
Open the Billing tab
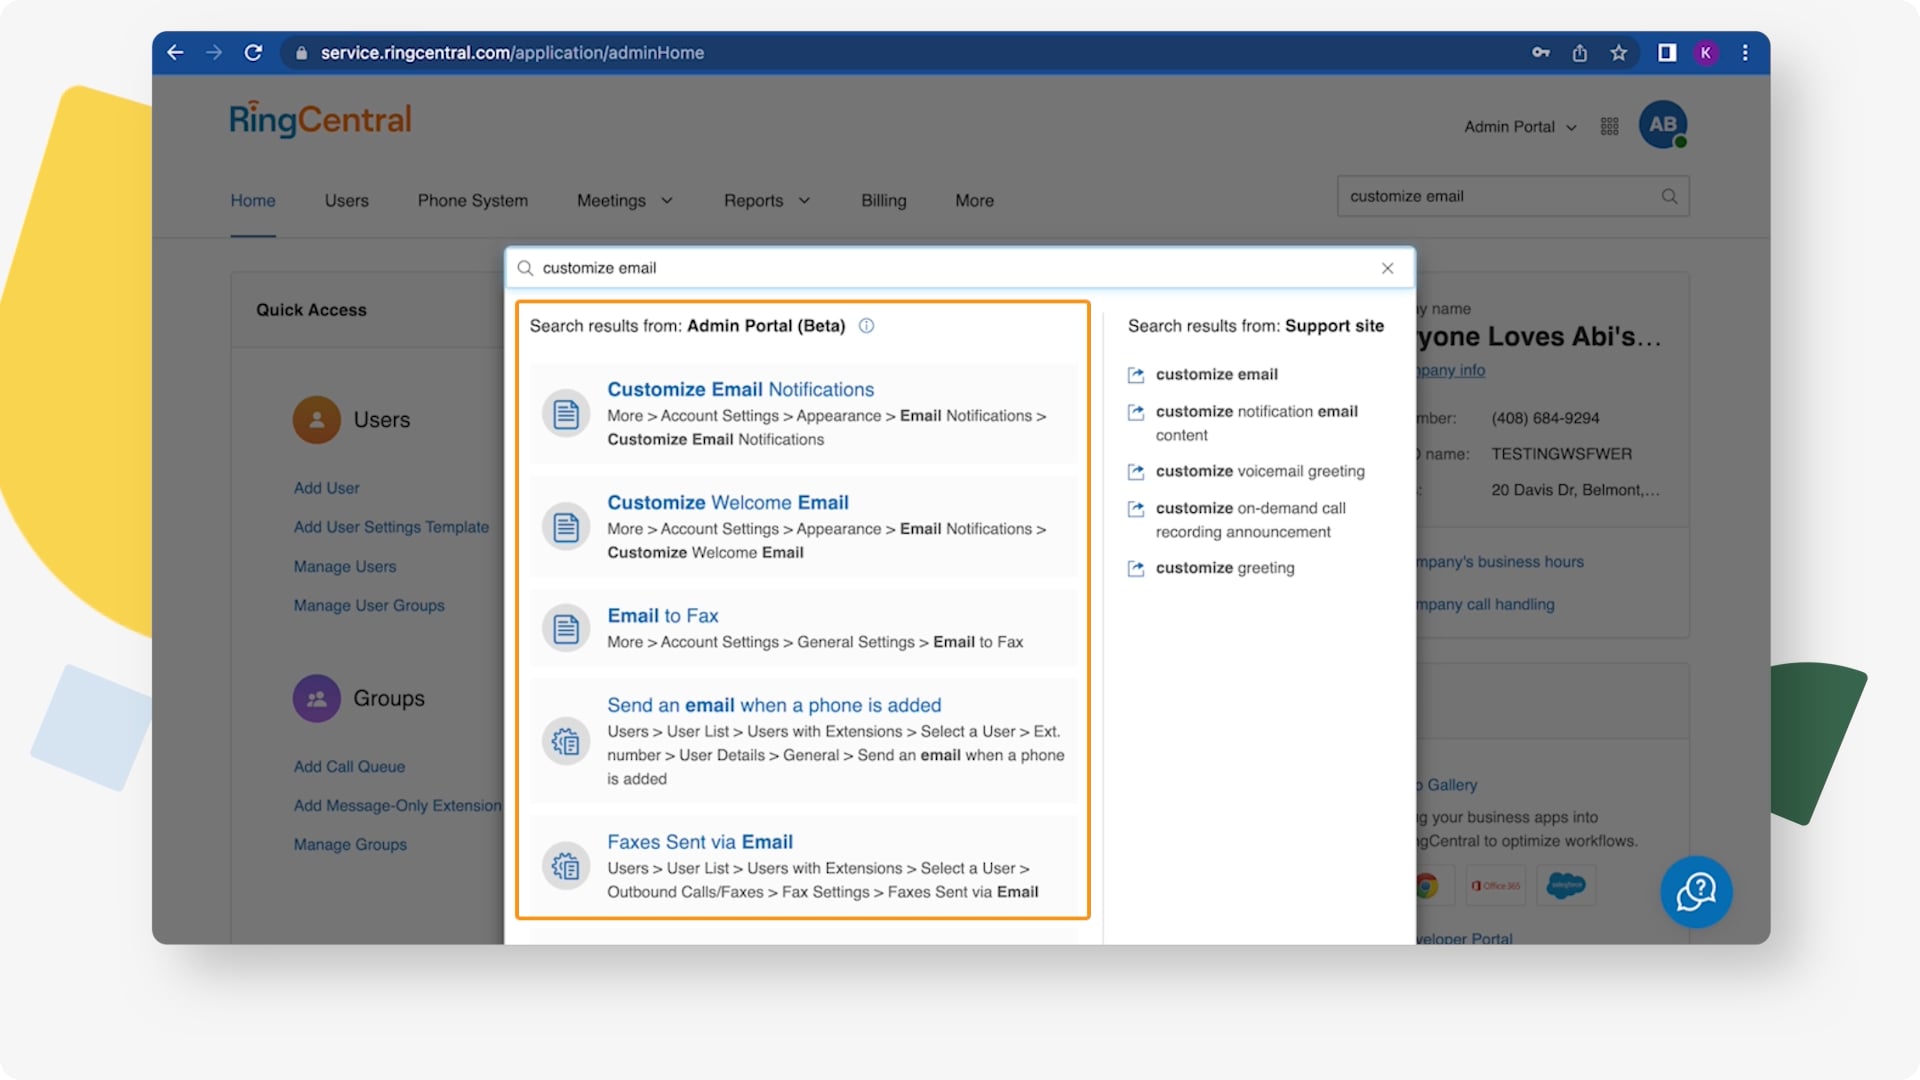[883, 201]
